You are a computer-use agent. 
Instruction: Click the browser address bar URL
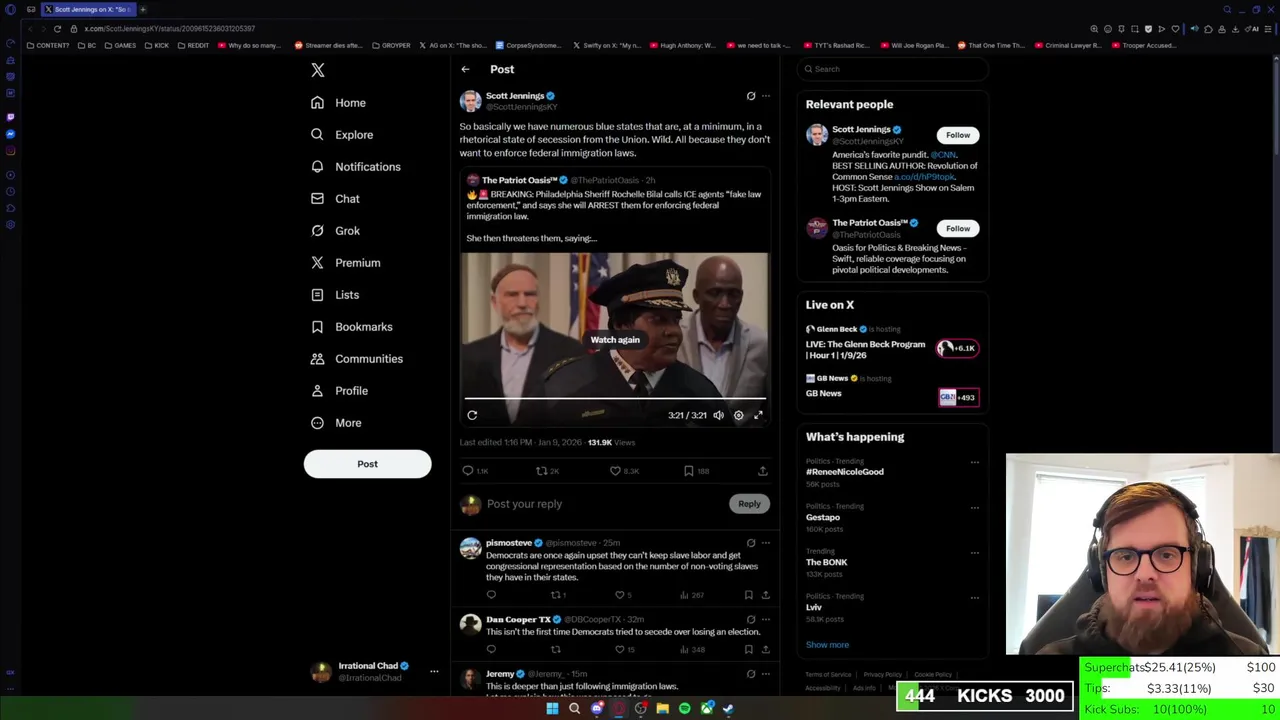coord(170,29)
